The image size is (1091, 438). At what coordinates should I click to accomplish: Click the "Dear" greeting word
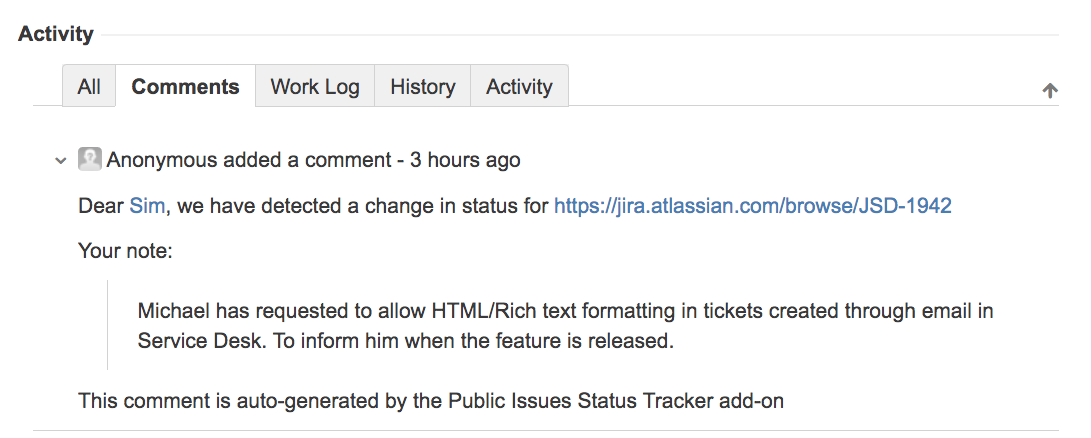tap(101, 206)
